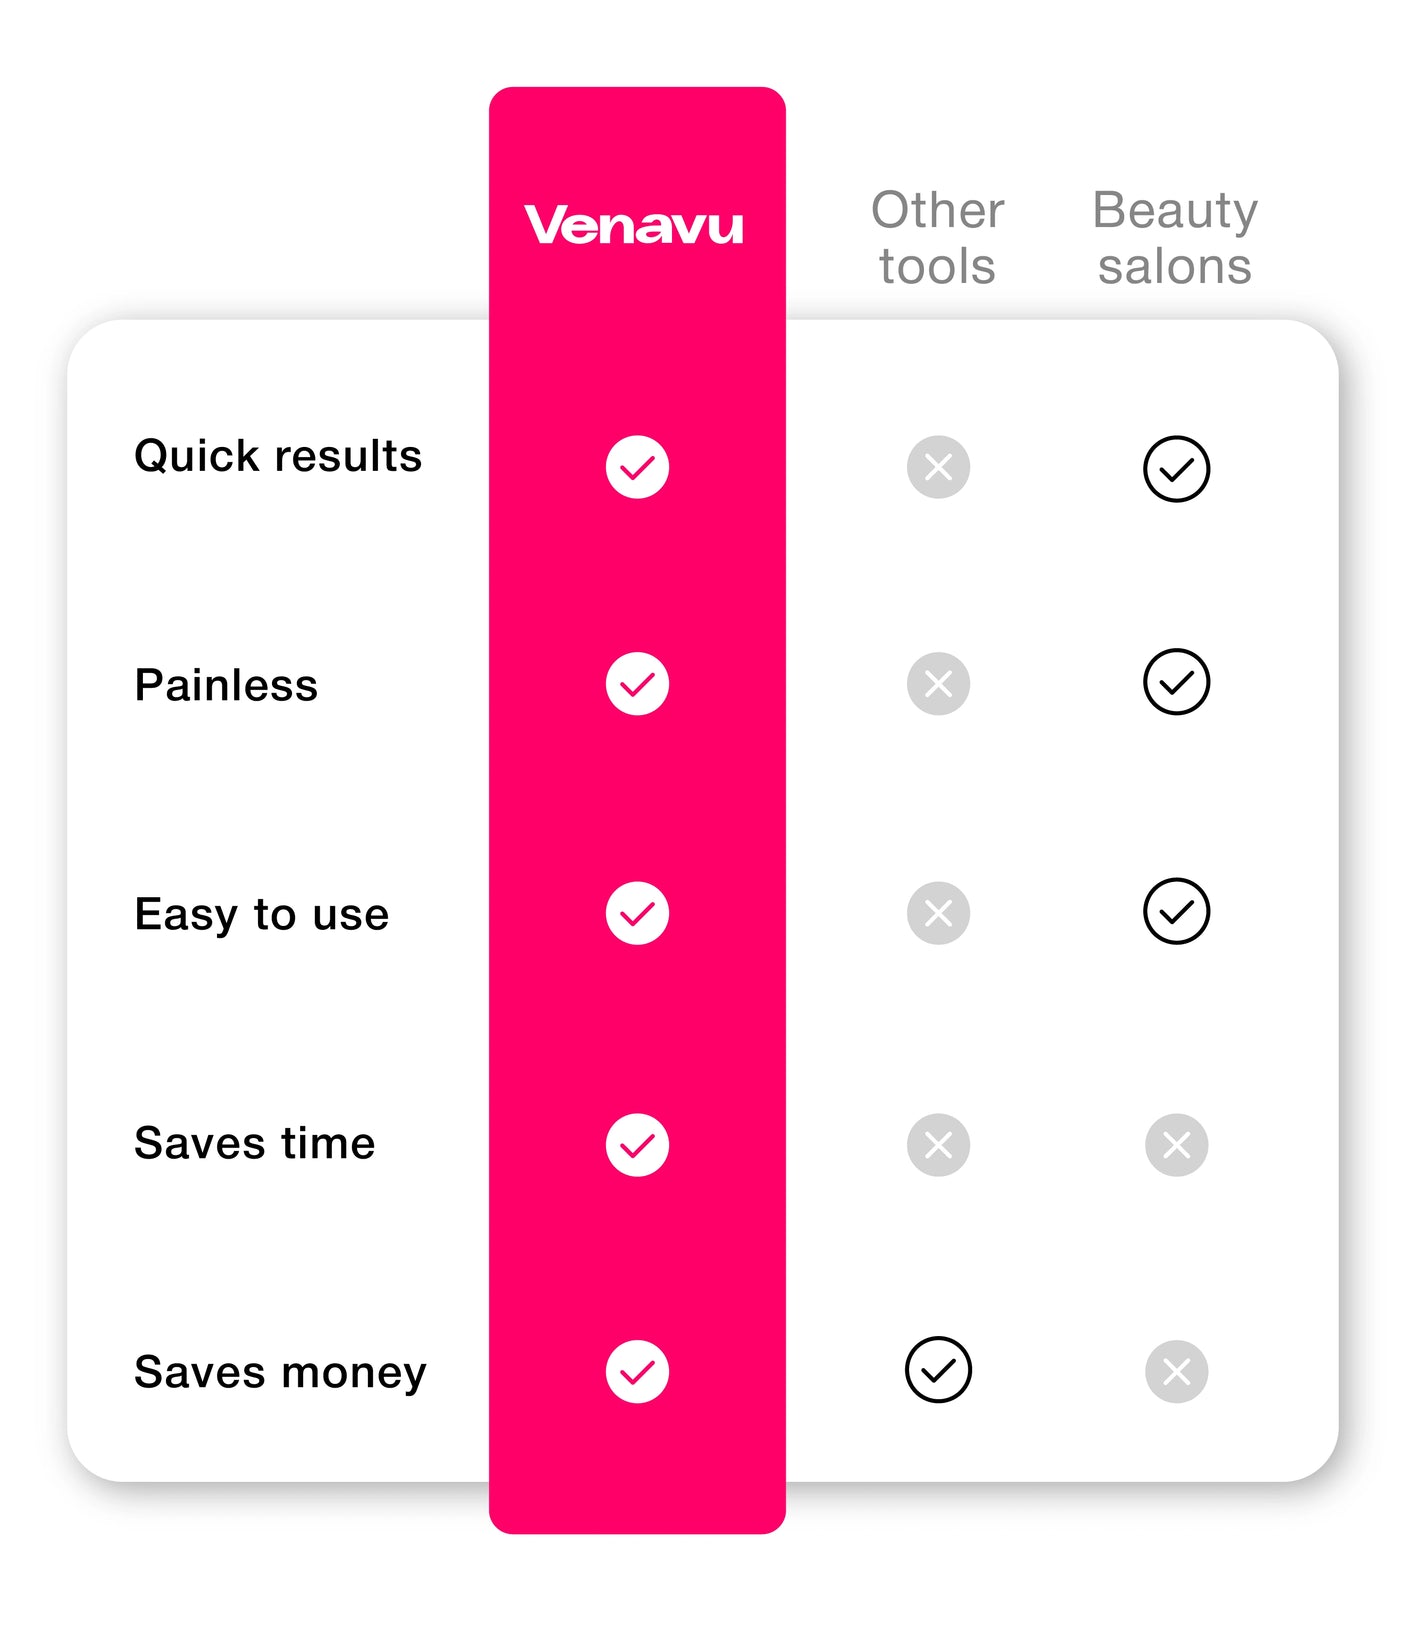Screen dimensions: 1420x1631
Task: Click Venavu checkmark for Saves time
Action: pos(637,1145)
